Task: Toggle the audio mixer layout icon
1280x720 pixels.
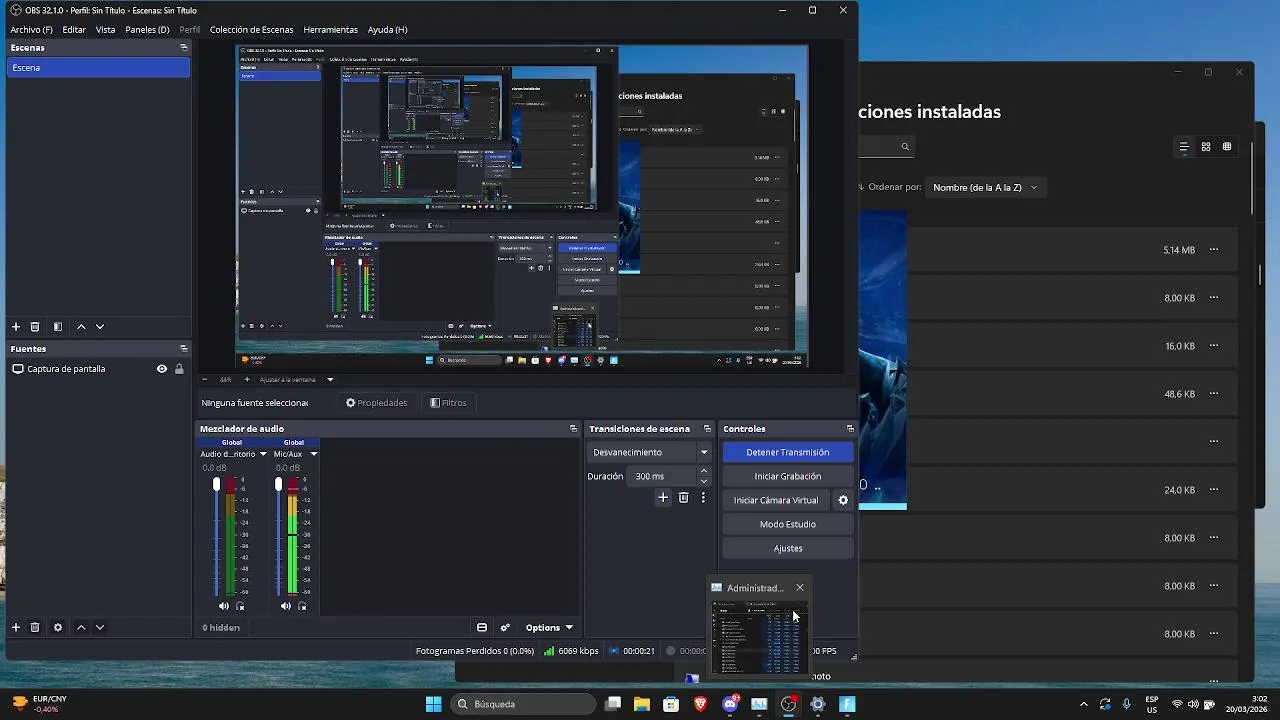Action: [x=482, y=628]
